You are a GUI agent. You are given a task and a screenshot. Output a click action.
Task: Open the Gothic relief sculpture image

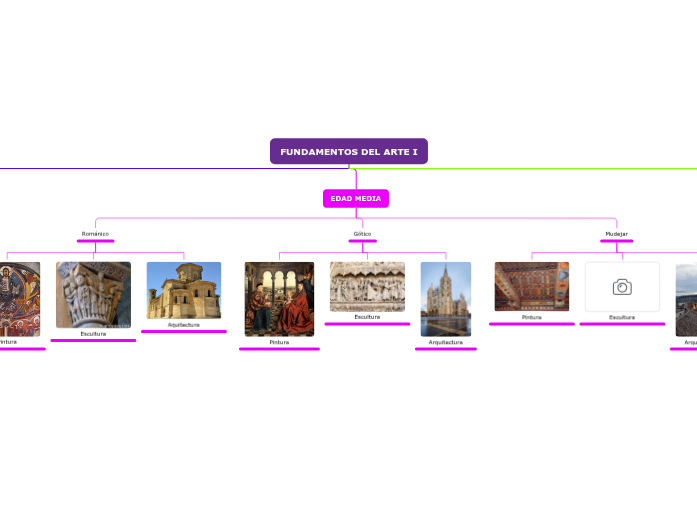[367, 287]
